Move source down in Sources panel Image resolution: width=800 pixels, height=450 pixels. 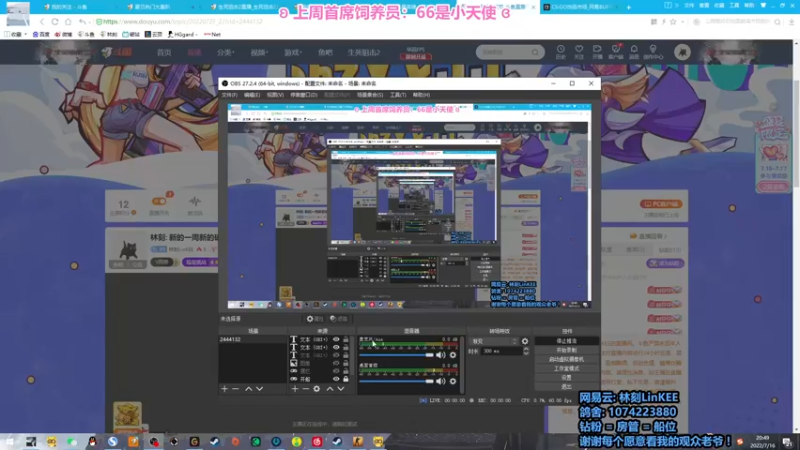pos(340,389)
